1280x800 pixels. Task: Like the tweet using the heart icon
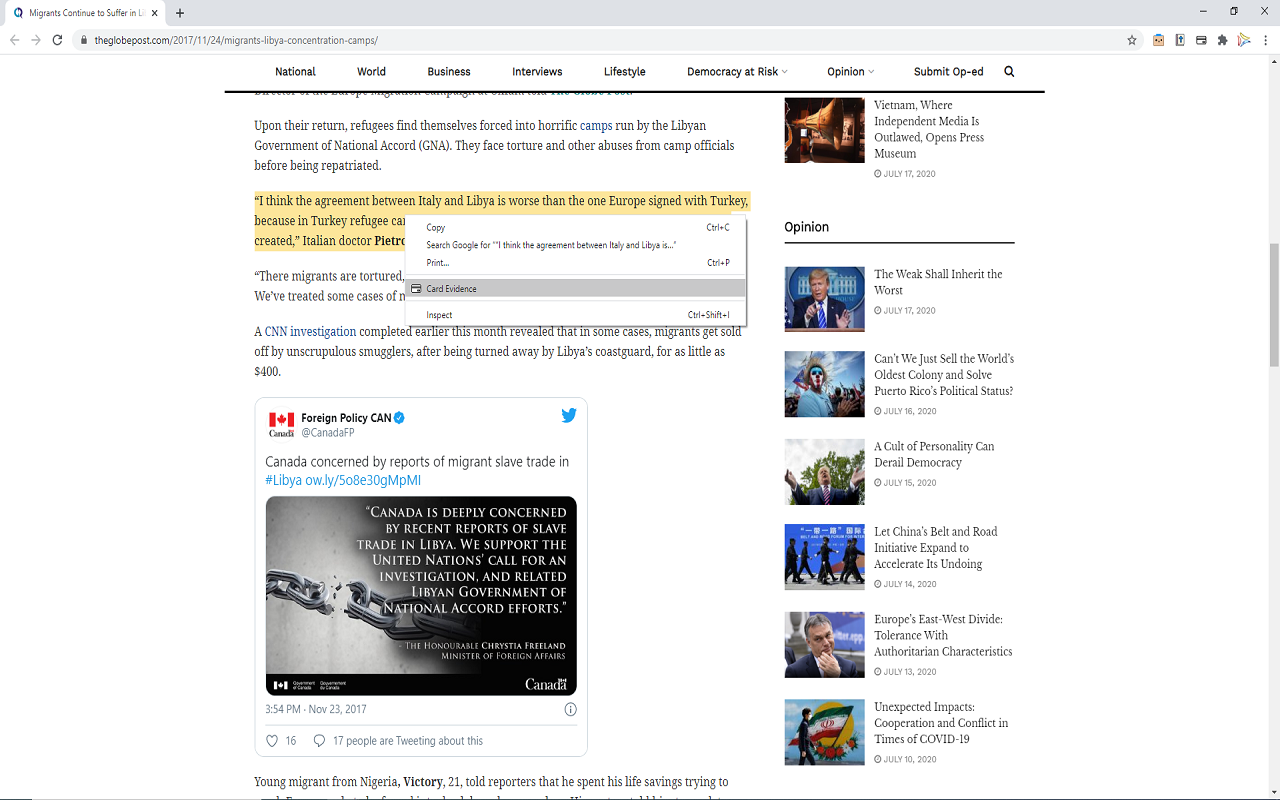(272, 741)
